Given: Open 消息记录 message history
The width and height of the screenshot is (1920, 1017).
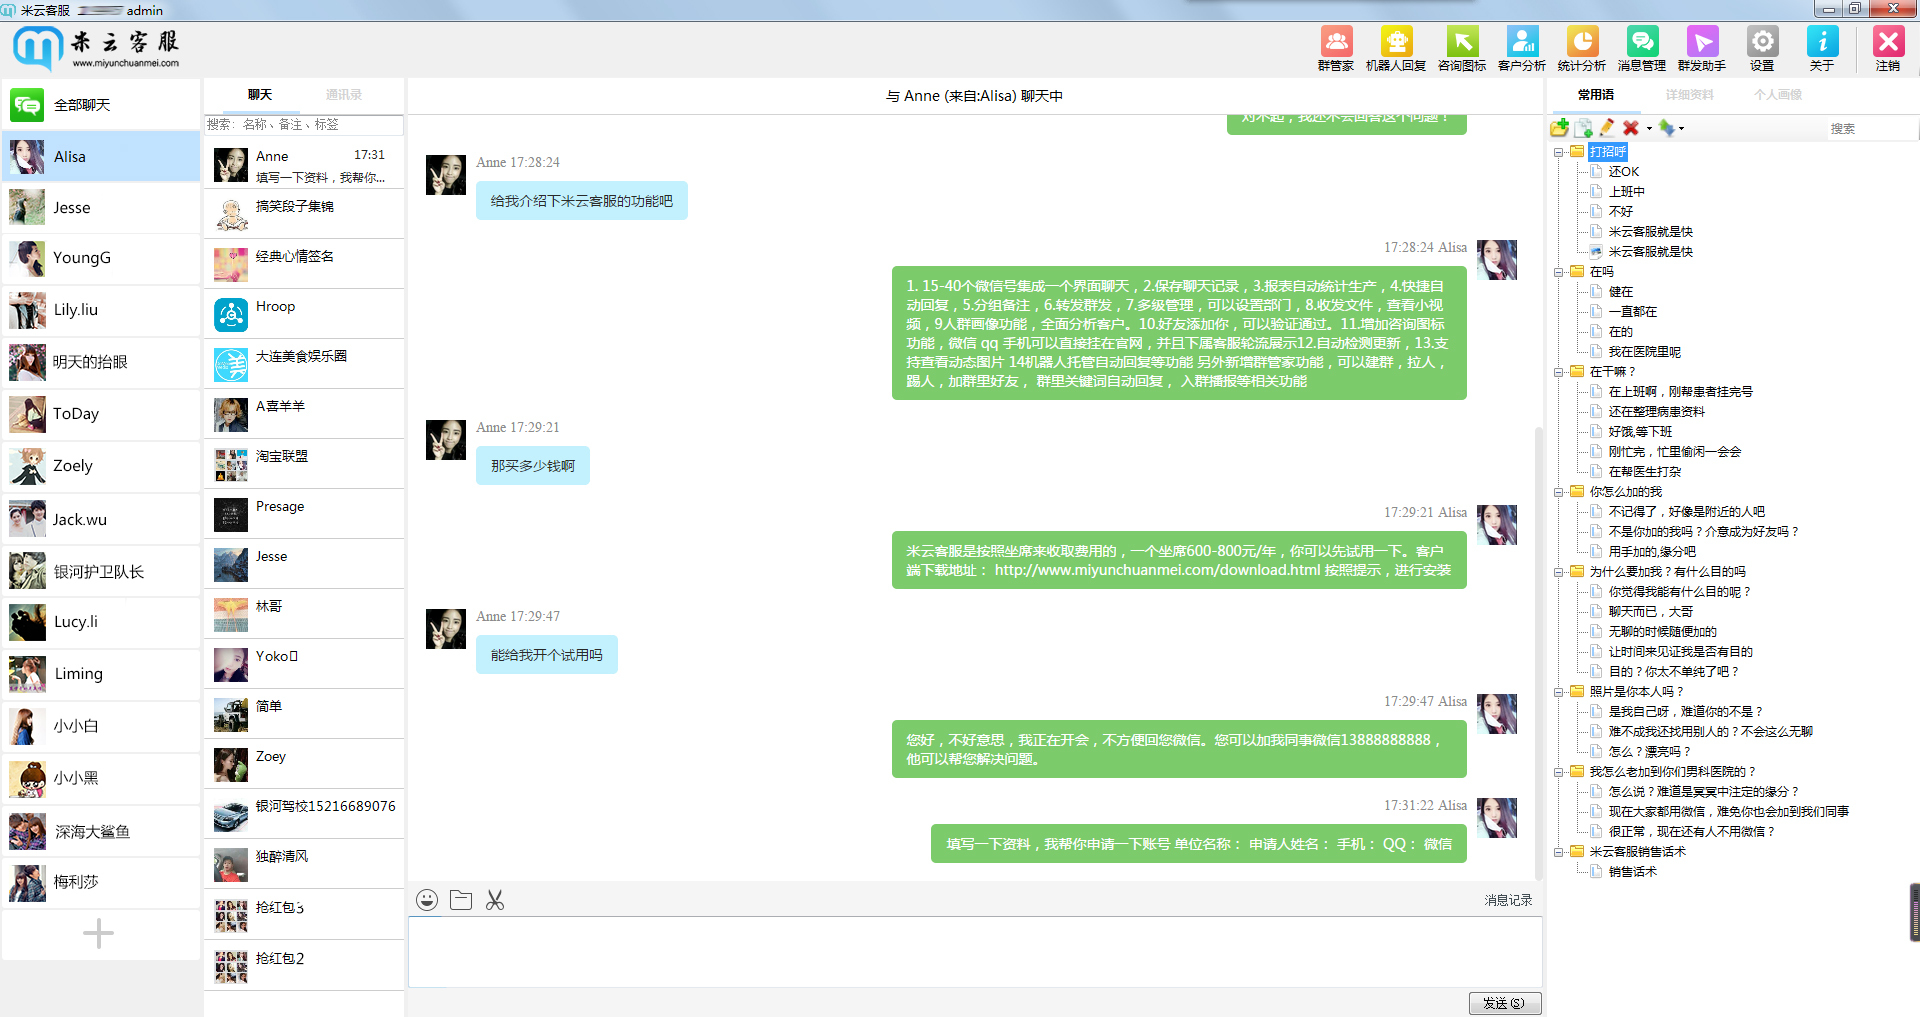Looking at the screenshot, I should click(1507, 899).
